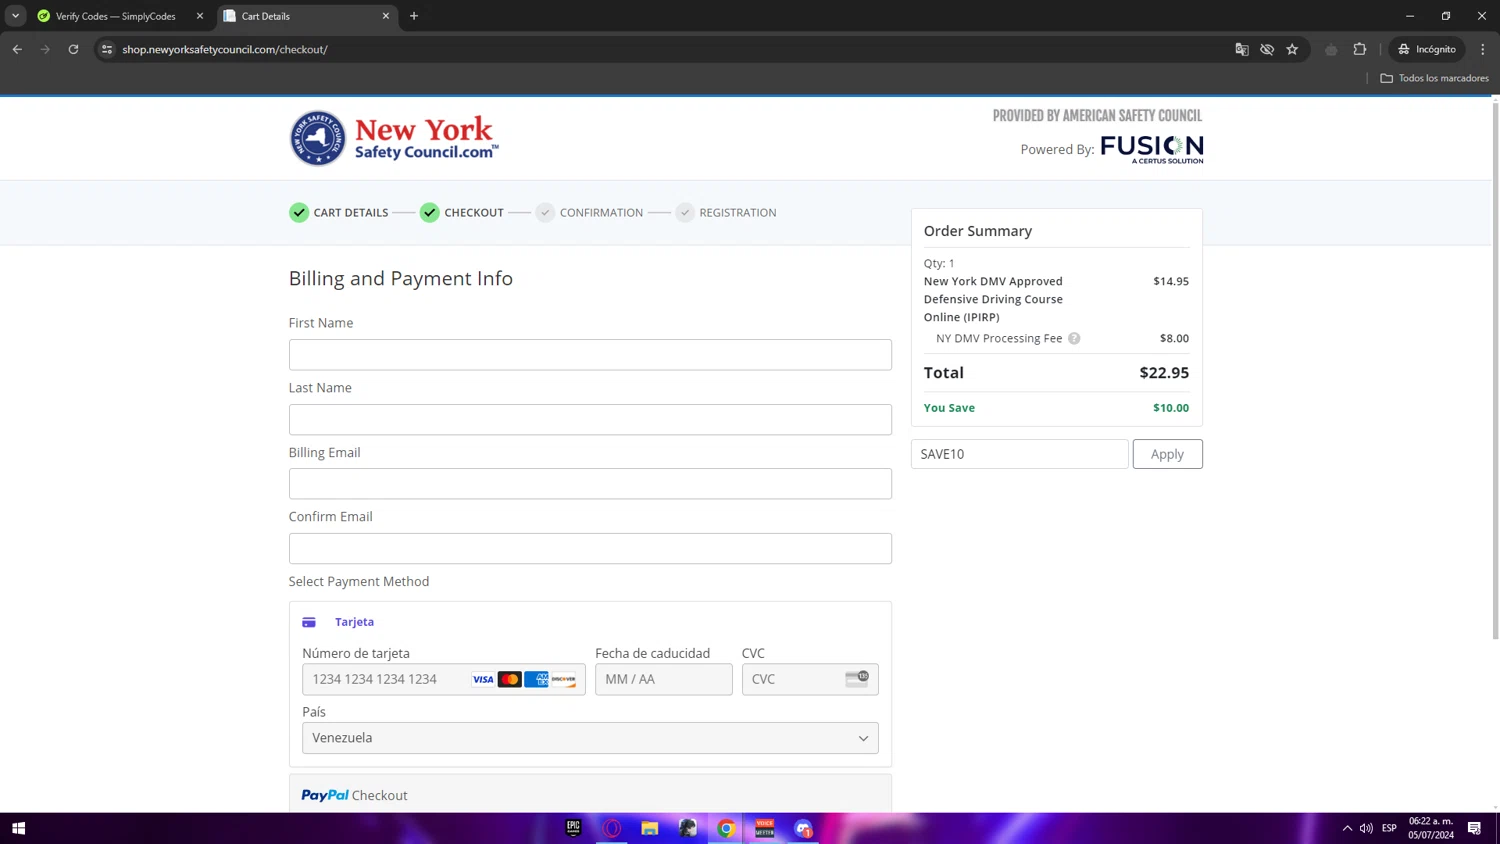View site information for the checkout URL
This screenshot has height=844, width=1500.
107,49
